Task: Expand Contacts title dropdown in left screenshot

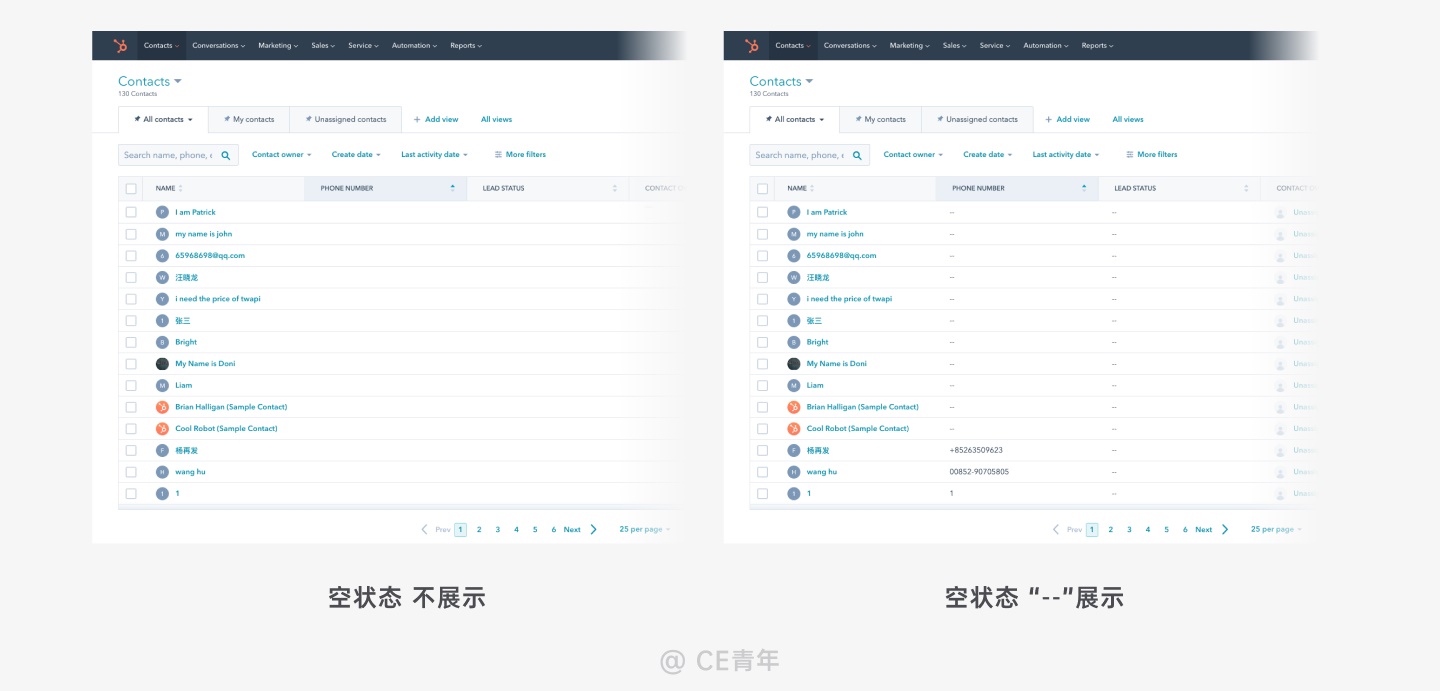Action: (178, 81)
